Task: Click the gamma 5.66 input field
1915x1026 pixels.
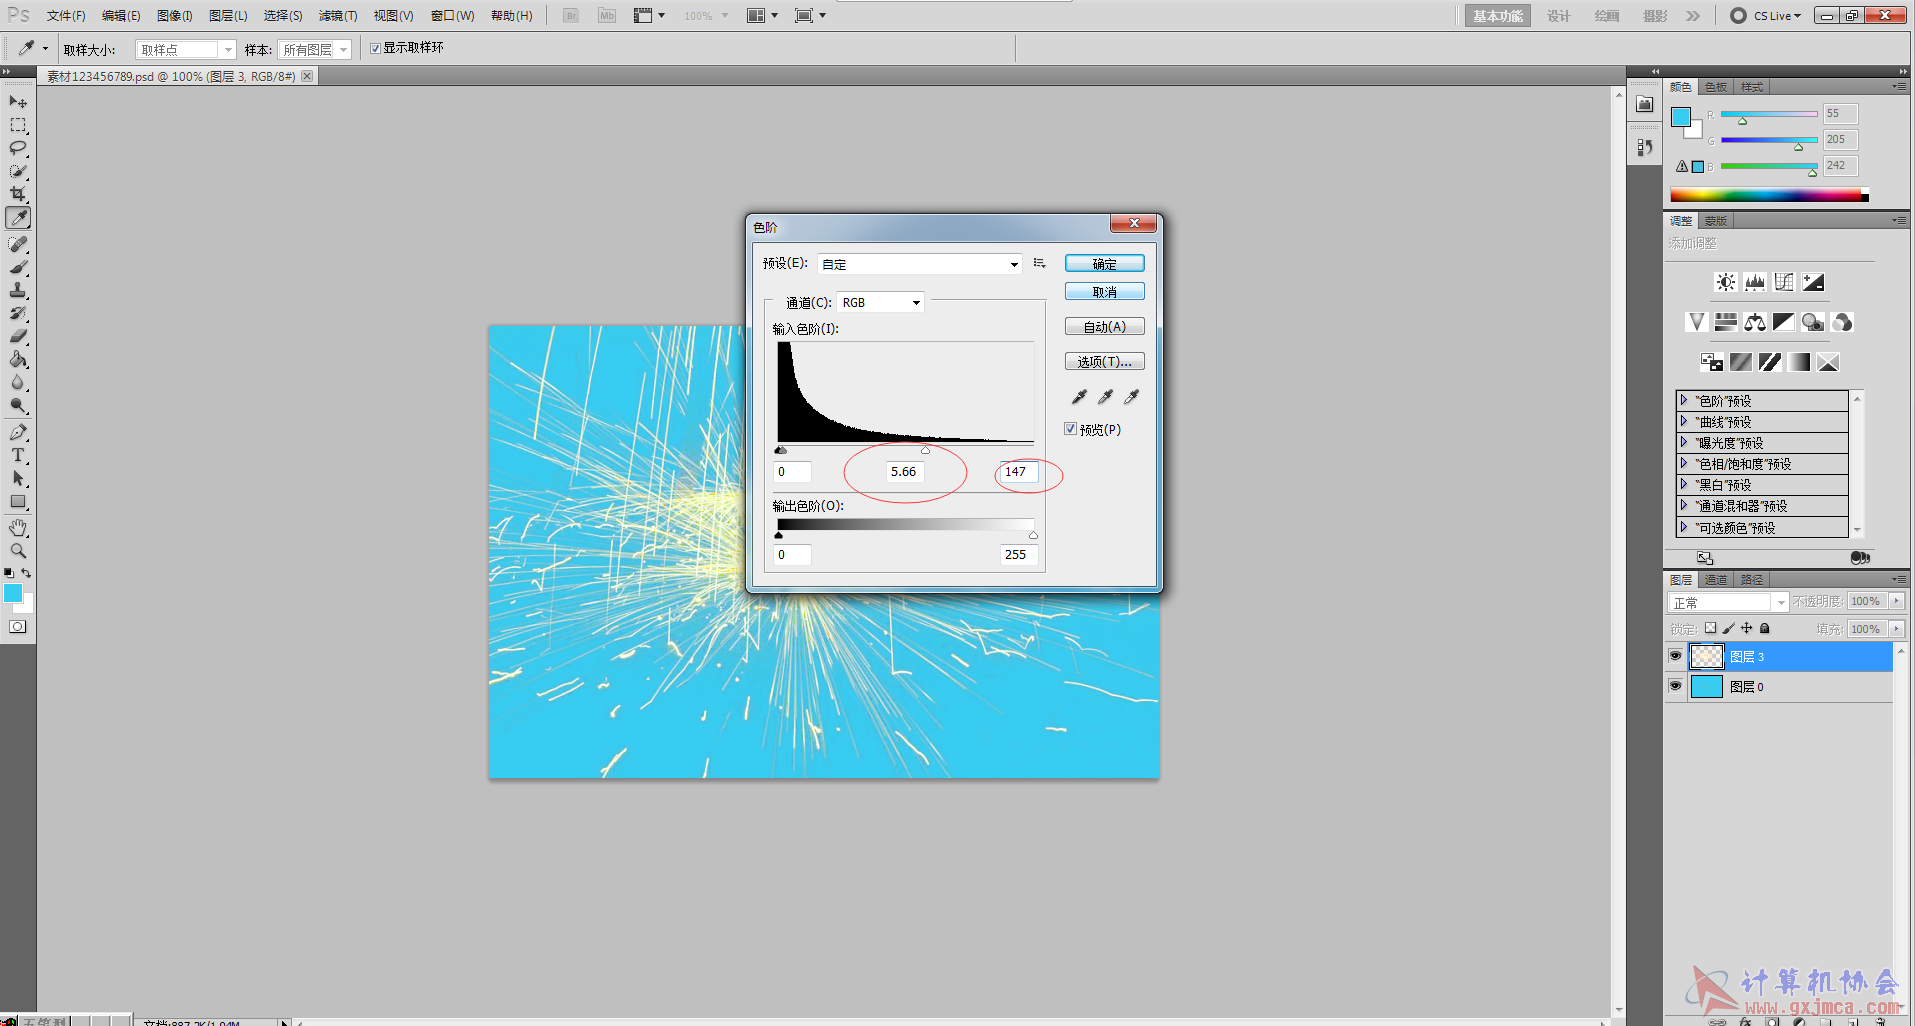Action: 904,472
